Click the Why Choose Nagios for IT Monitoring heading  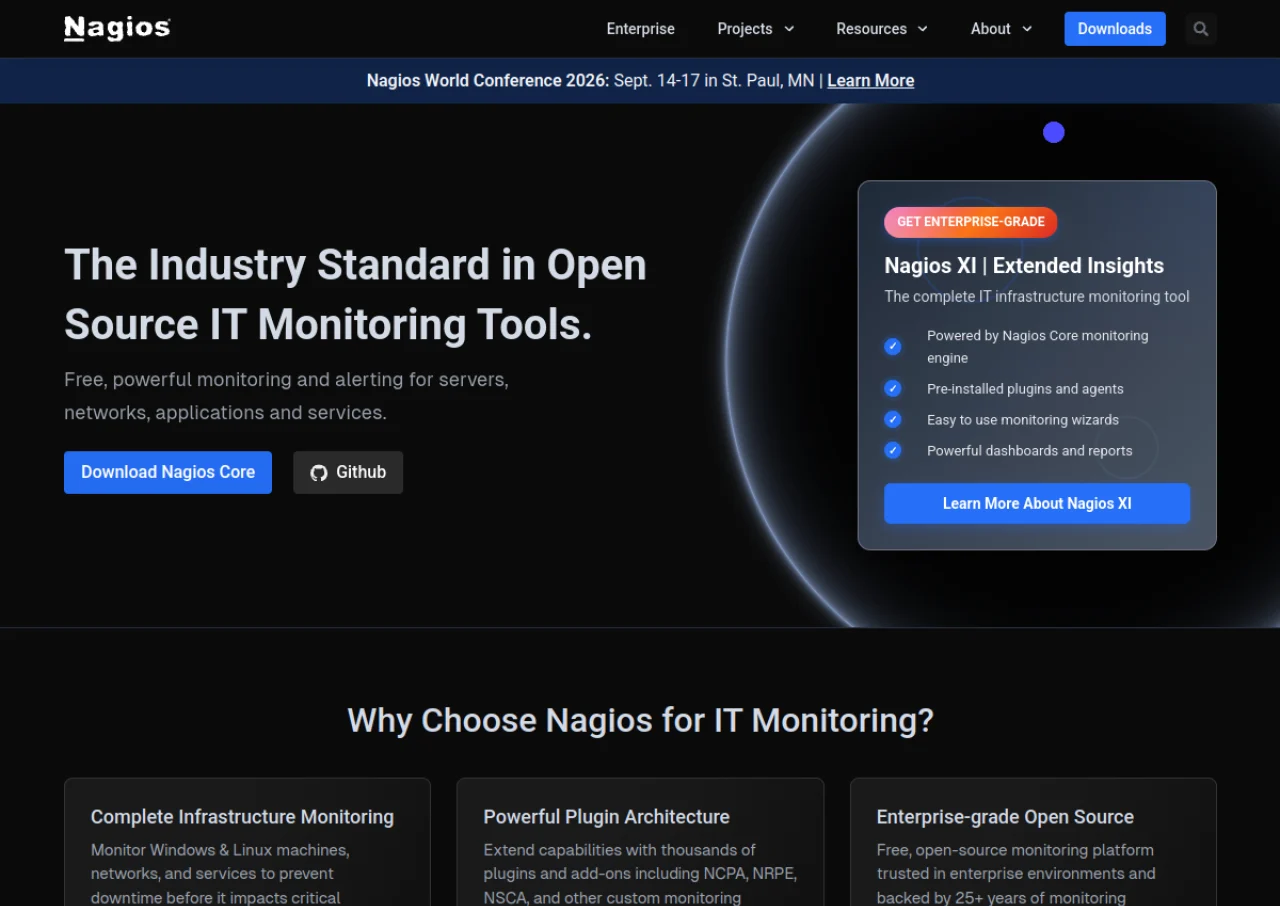(640, 720)
